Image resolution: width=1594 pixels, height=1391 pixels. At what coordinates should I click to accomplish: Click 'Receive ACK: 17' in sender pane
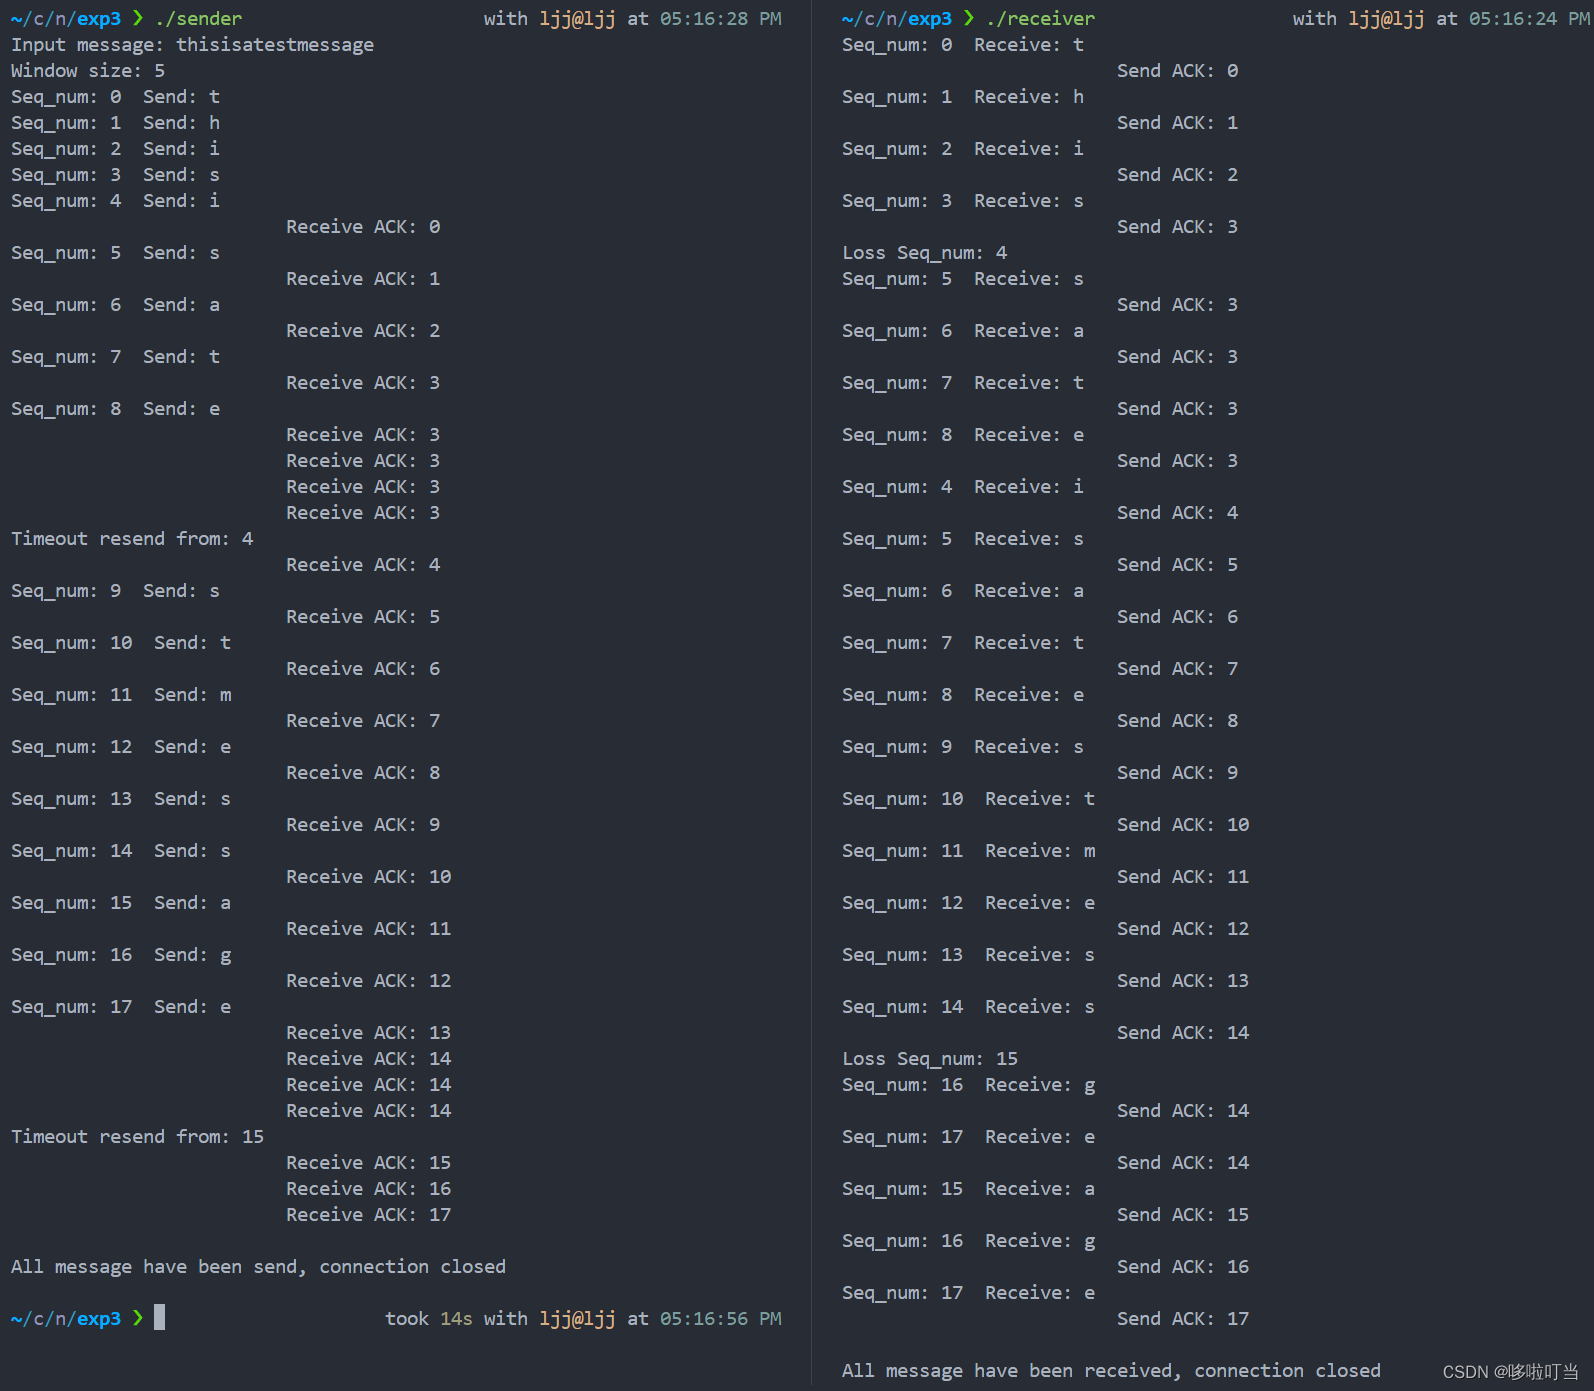click(x=368, y=1215)
